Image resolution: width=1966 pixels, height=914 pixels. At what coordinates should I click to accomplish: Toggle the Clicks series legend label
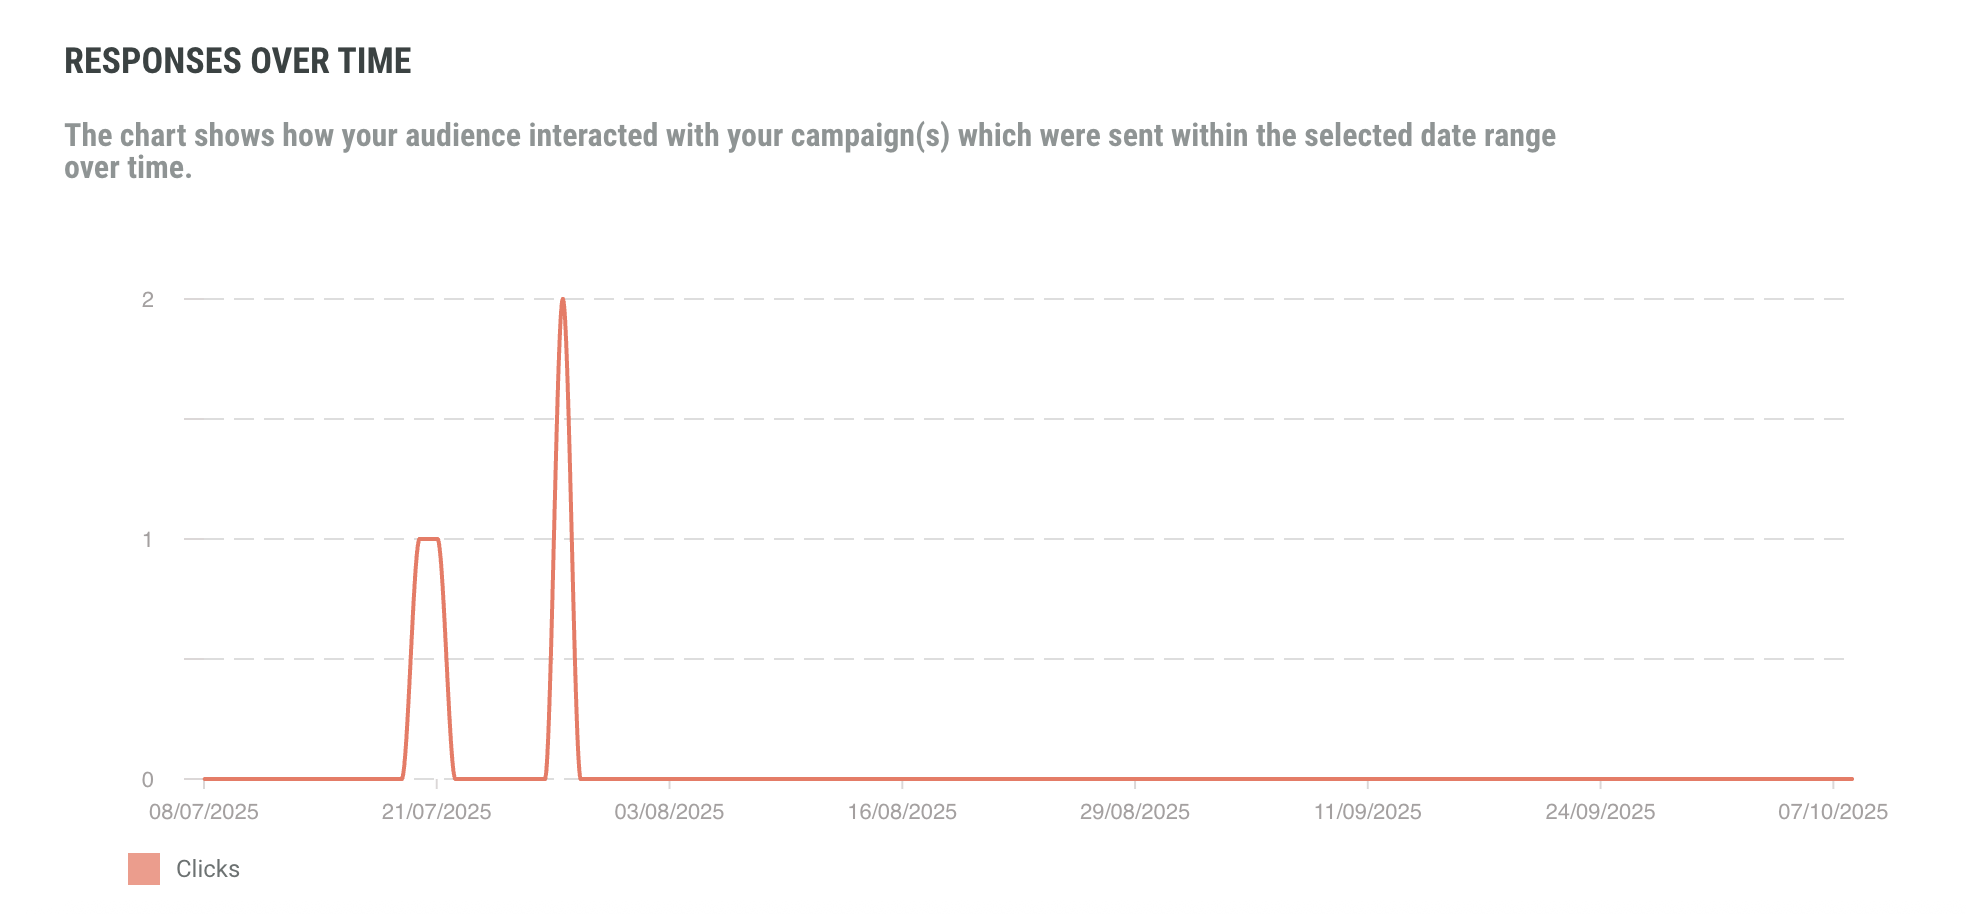click(x=208, y=869)
